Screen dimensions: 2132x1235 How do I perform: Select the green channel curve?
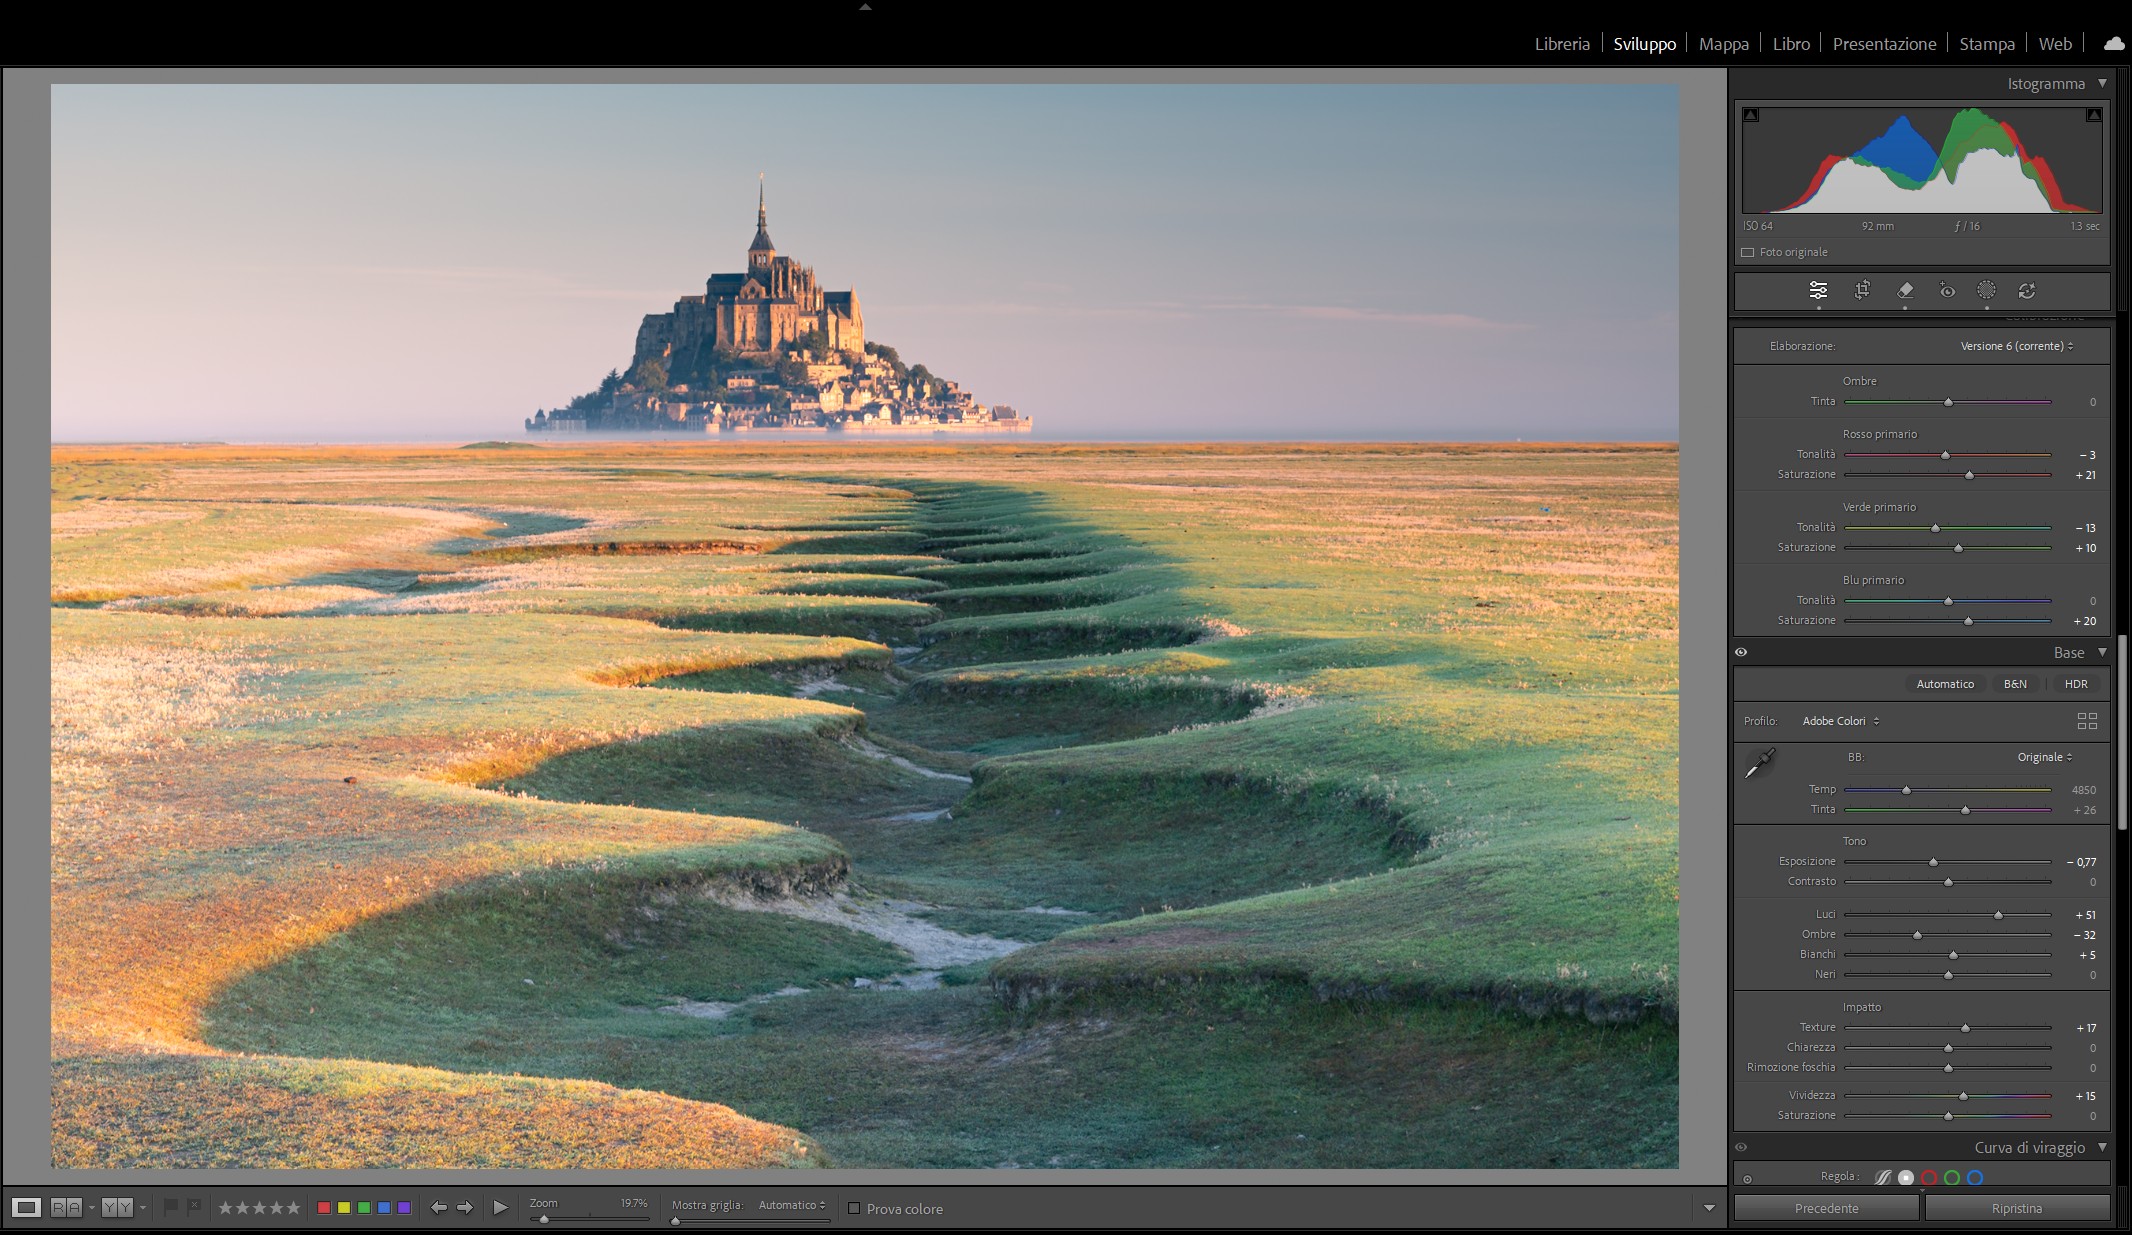pos(1952,1177)
